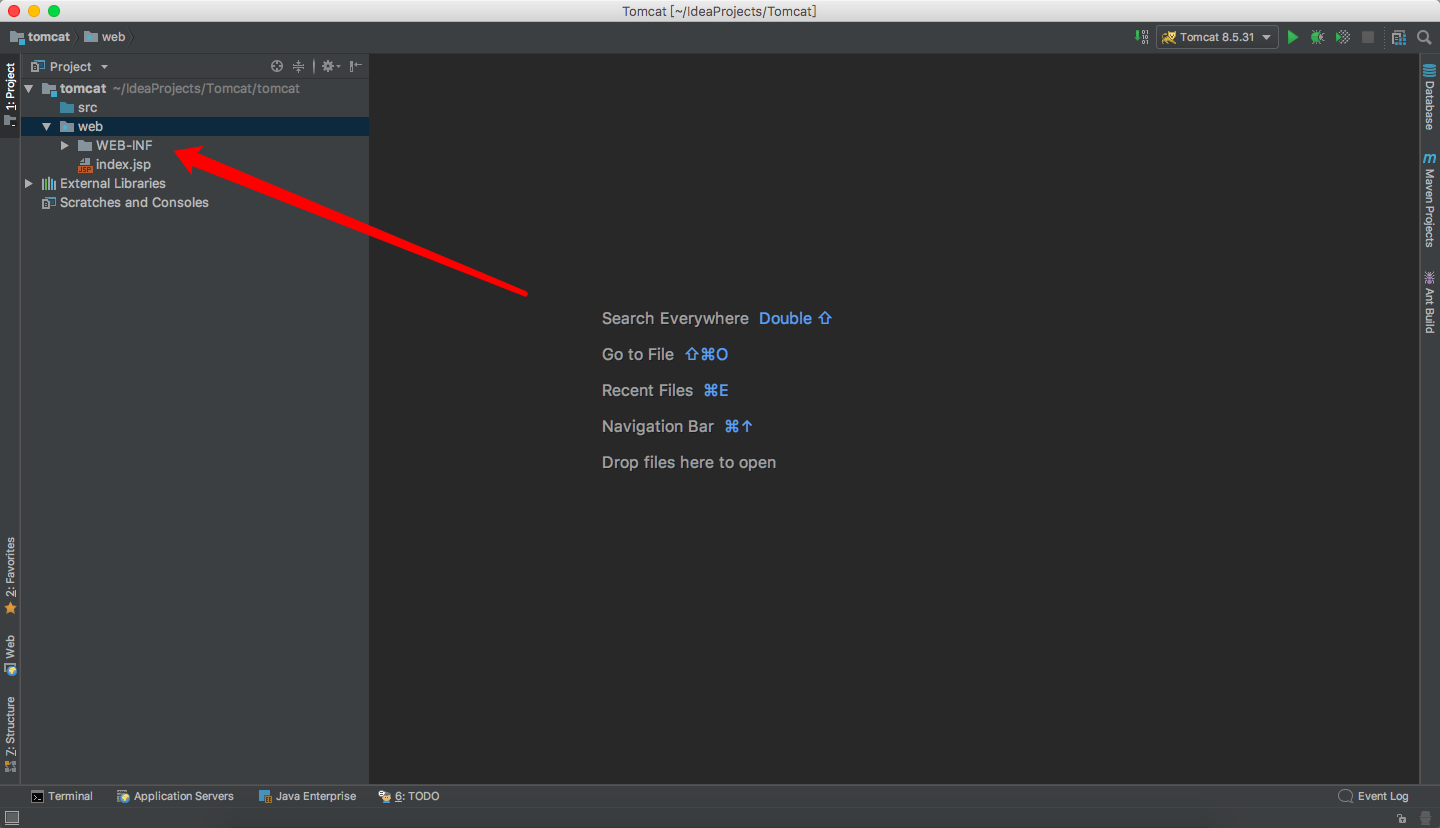Open the Ant Build side tab
Image resolution: width=1440 pixels, height=828 pixels.
pos(1429,301)
